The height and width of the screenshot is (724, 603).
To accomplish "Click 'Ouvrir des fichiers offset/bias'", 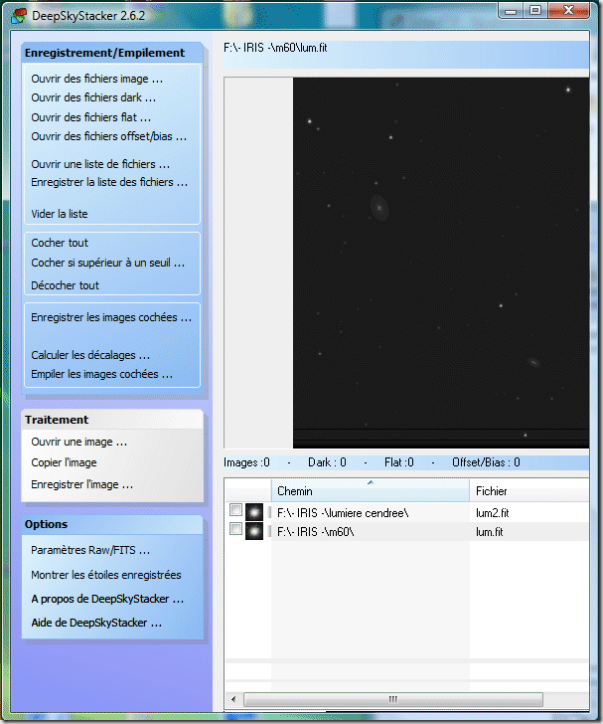I will tap(109, 136).
